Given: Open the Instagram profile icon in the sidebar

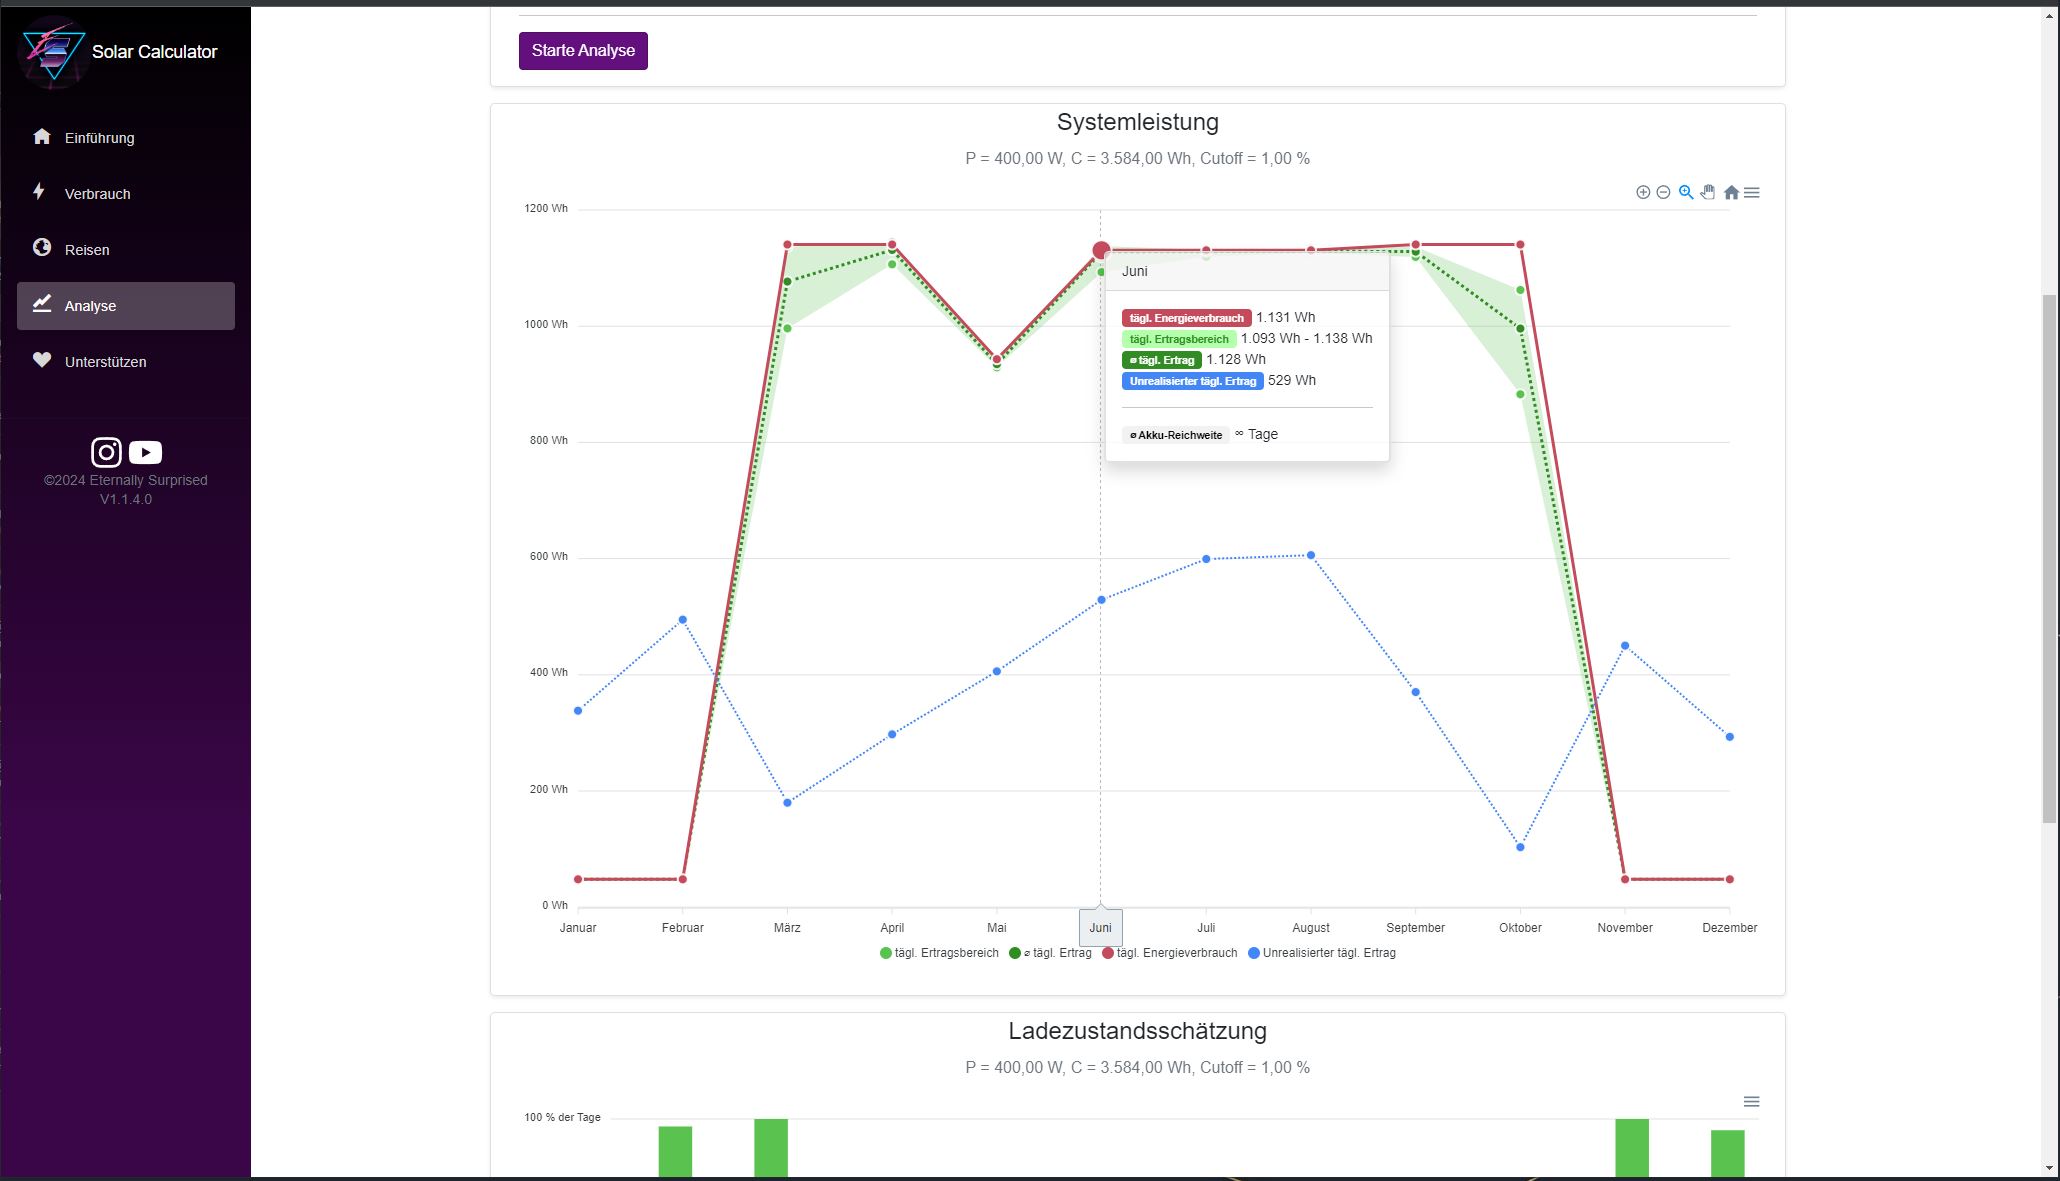Looking at the screenshot, I should click(x=106, y=452).
